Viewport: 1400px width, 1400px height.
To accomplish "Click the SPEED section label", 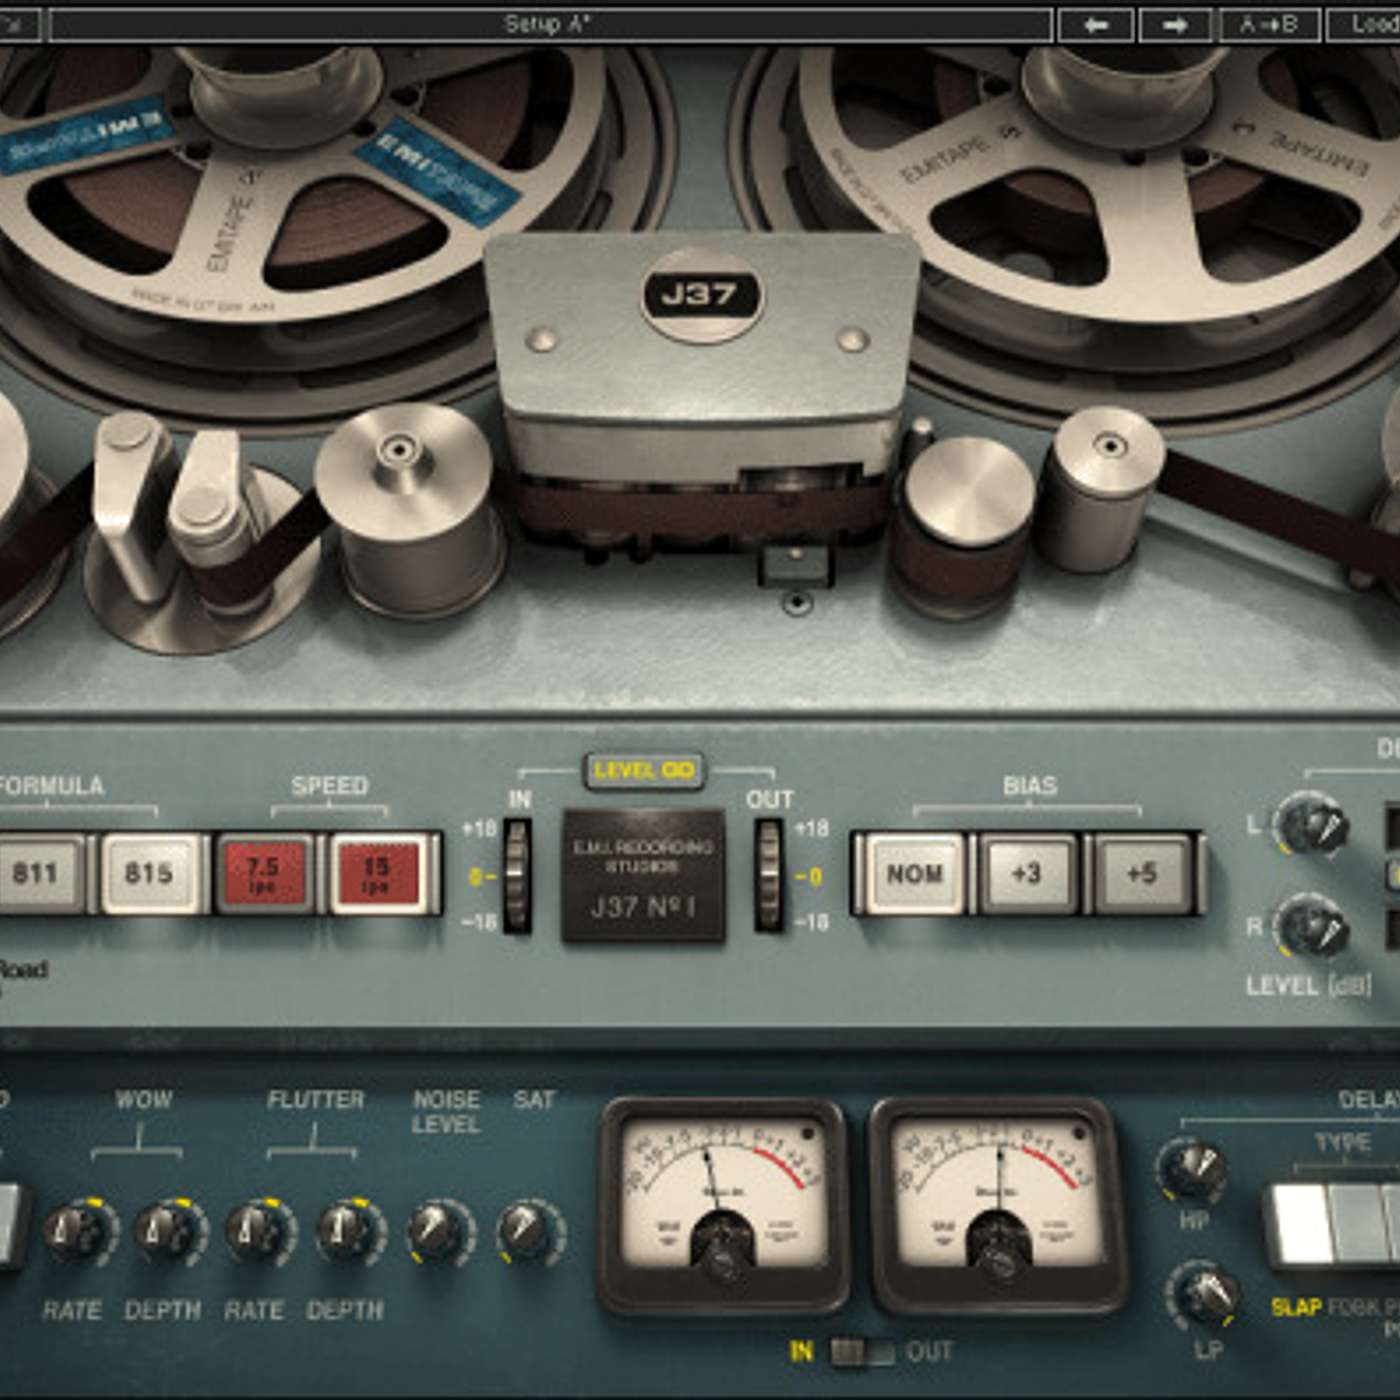I will click(x=329, y=785).
